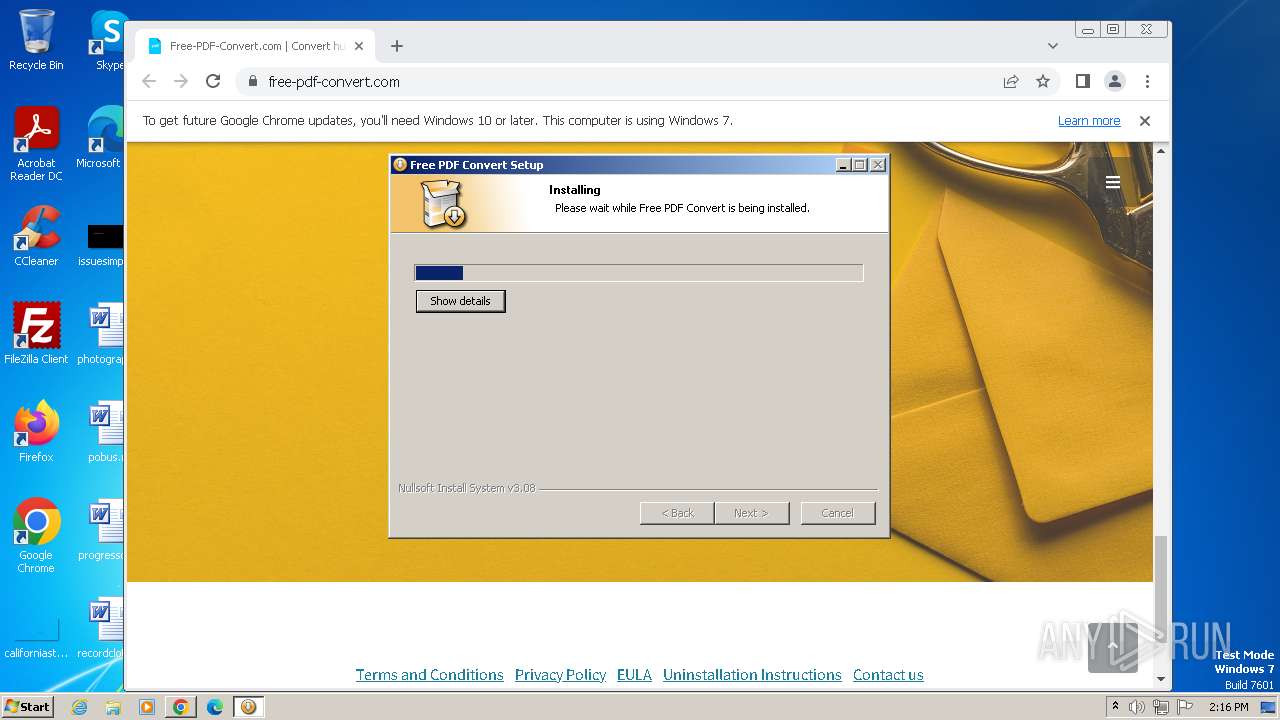The width and height of the screenshot is (1280, 720).
Task: Click the installer package icon
Action: pos(443,205)
